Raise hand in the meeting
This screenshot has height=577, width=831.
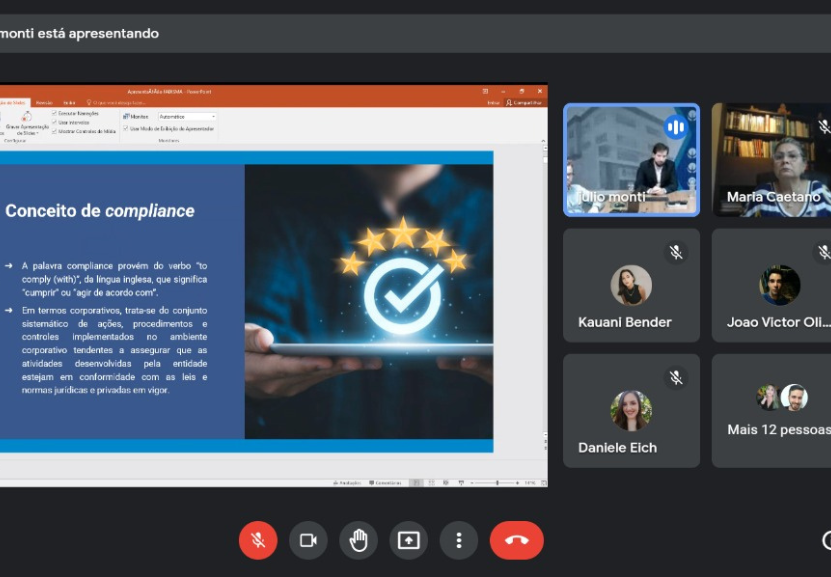point(358,540)
